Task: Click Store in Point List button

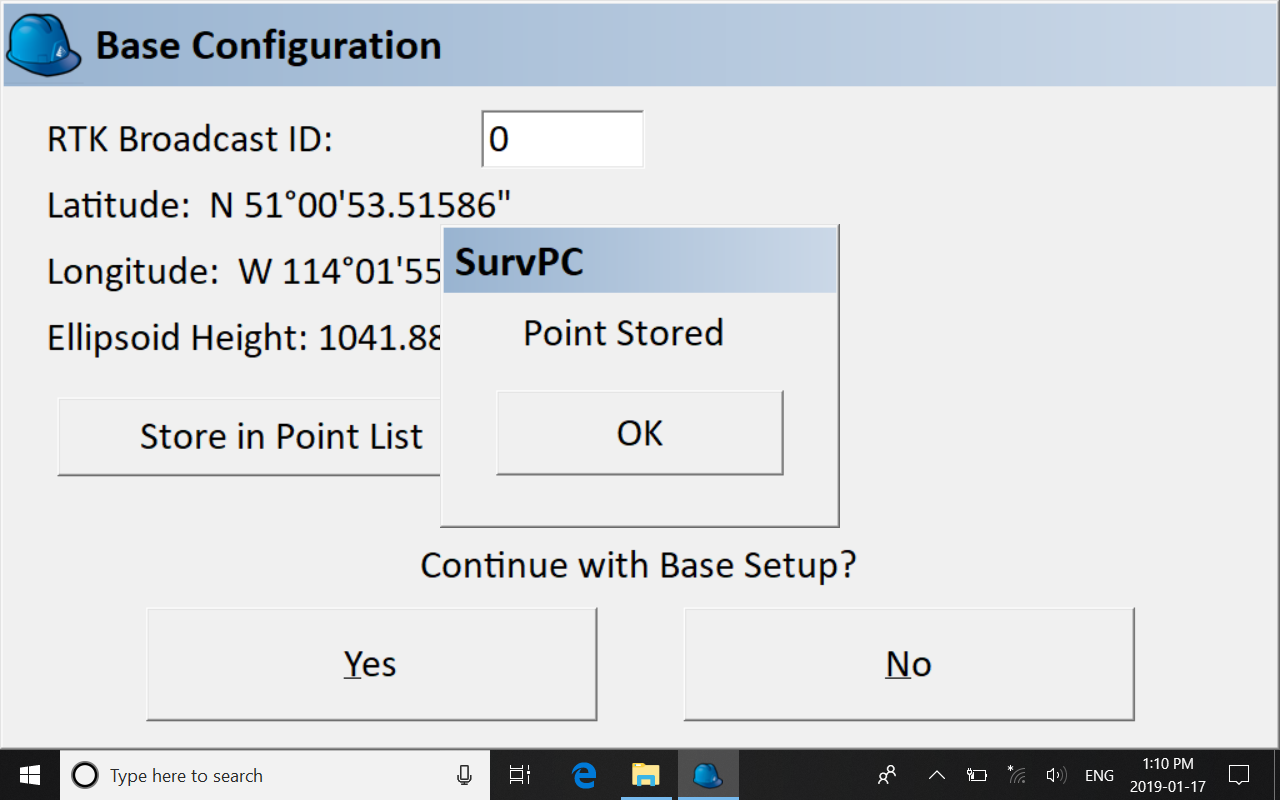Action: click(250, 437)
